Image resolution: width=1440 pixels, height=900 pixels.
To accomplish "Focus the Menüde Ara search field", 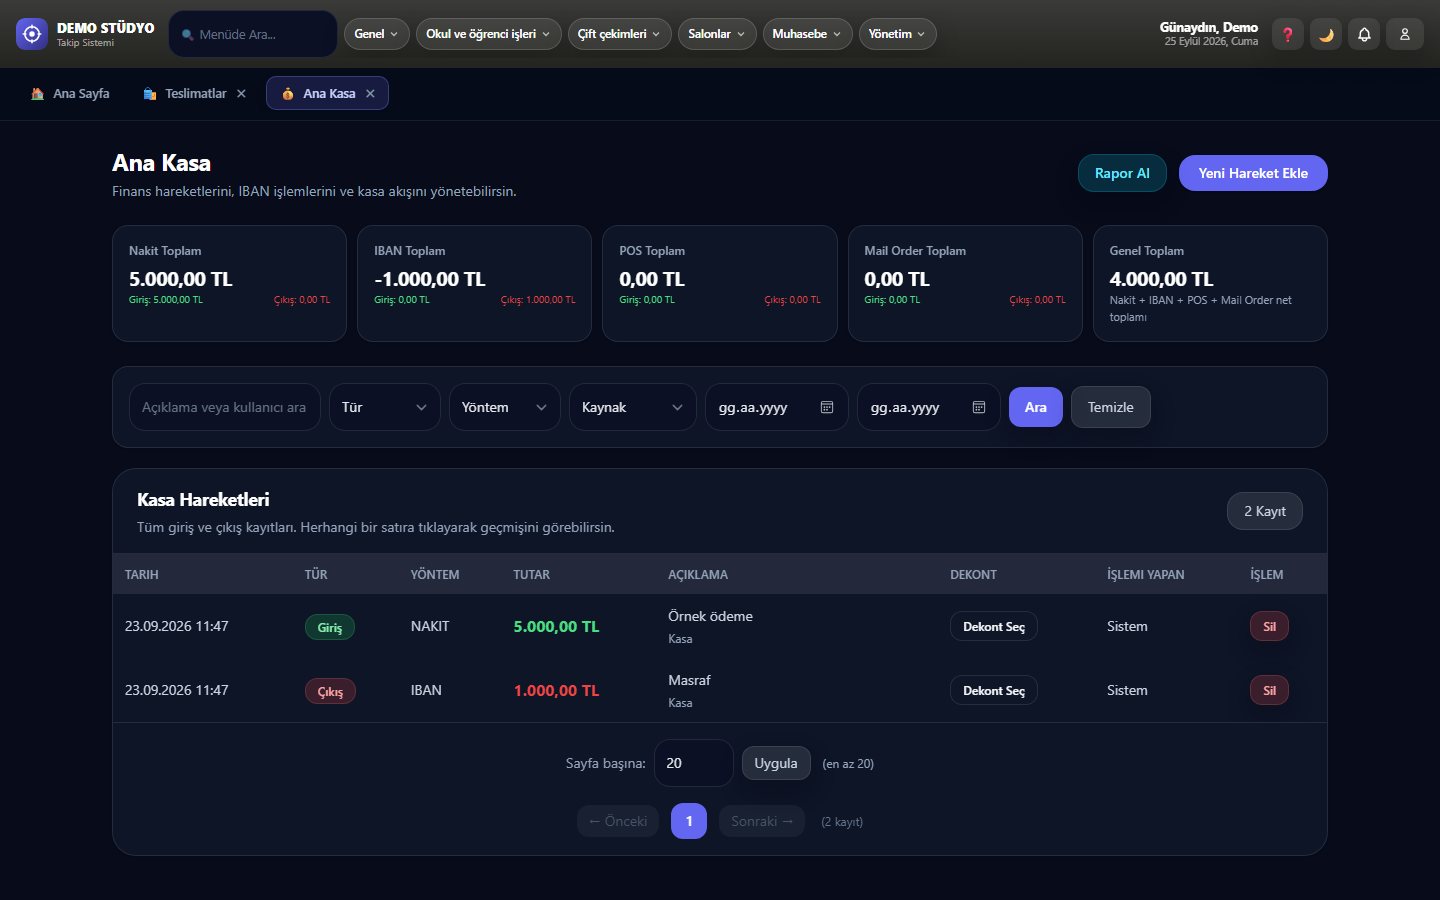I will coord(253,34).
